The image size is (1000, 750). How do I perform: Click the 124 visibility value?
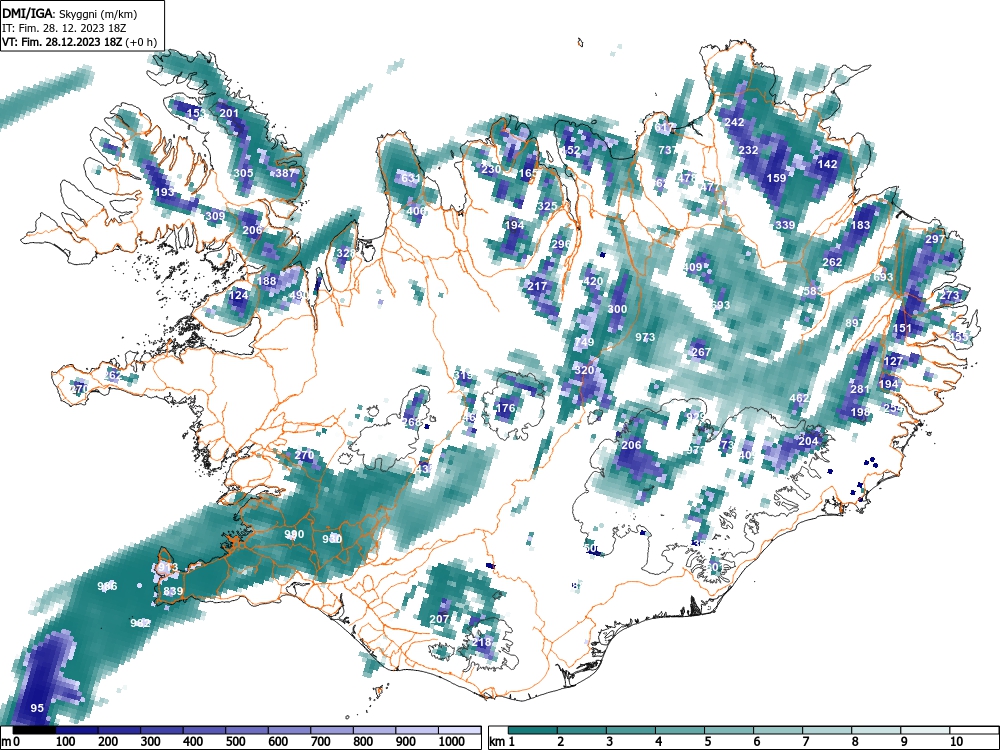(x=238, y=295)
